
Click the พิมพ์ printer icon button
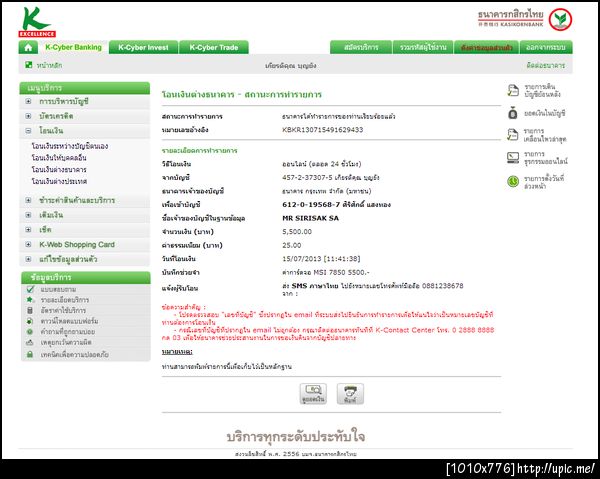350,393
